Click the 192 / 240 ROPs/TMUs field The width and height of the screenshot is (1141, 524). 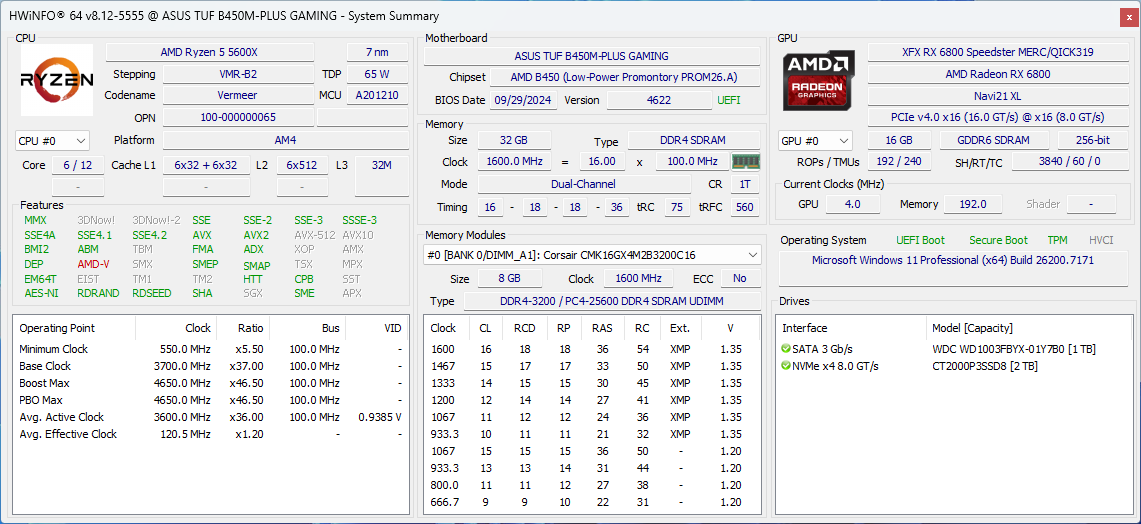click(899, 162)
